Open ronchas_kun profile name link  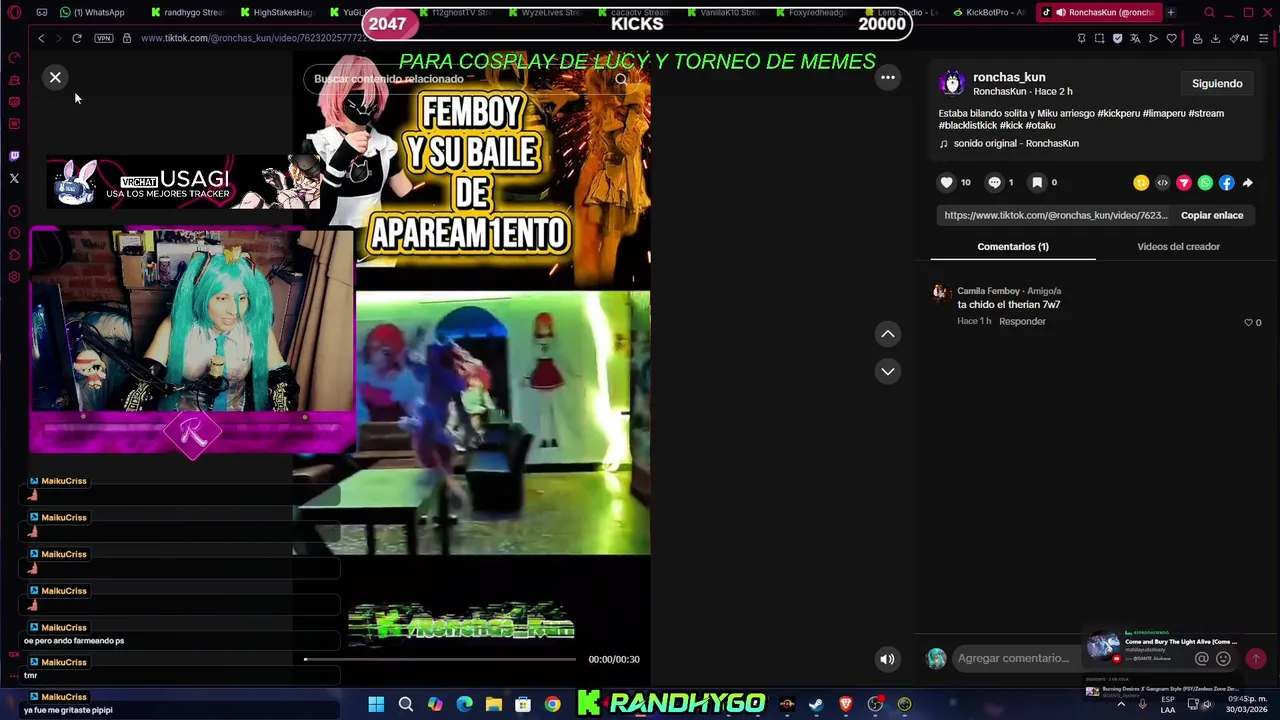[x=1009, y=77]
